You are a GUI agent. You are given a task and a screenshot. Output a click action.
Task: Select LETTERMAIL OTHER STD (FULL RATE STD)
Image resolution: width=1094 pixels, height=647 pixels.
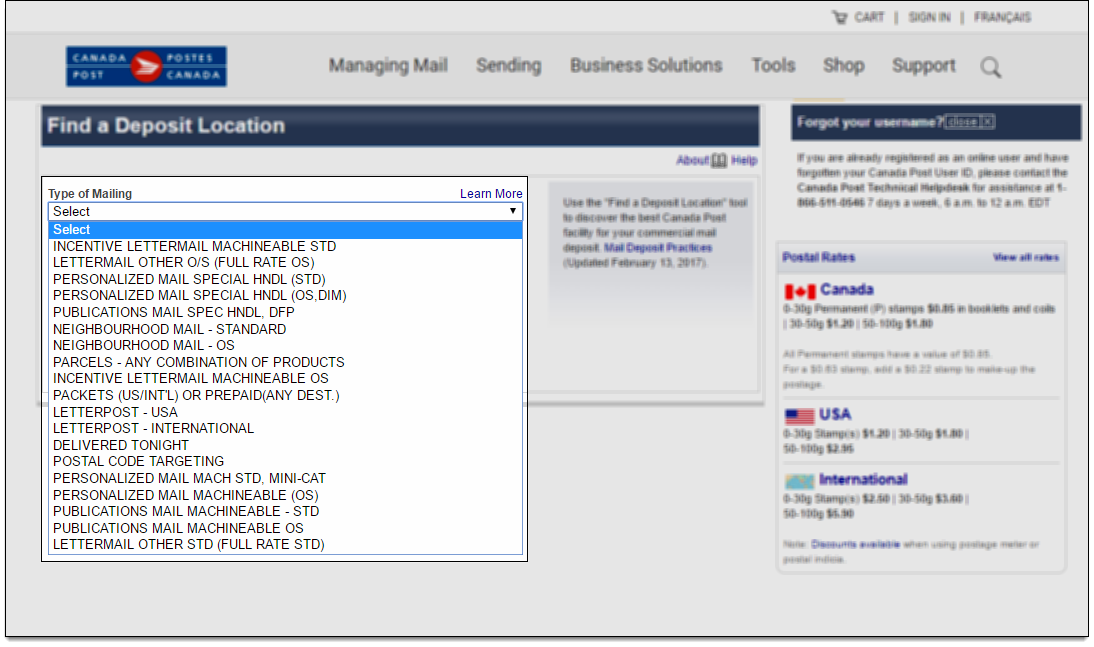[285, 544]
